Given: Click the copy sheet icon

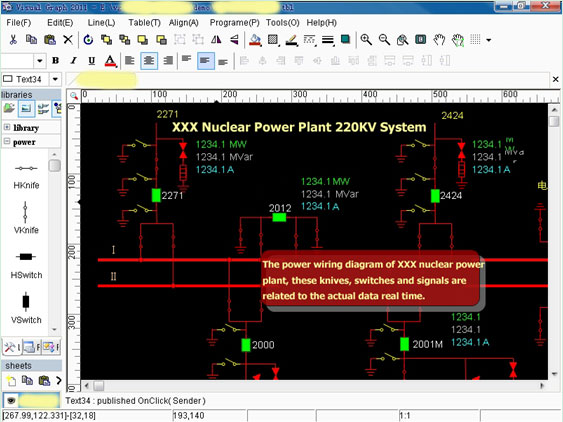Looking at the screenshot, I should click(27, 380).
